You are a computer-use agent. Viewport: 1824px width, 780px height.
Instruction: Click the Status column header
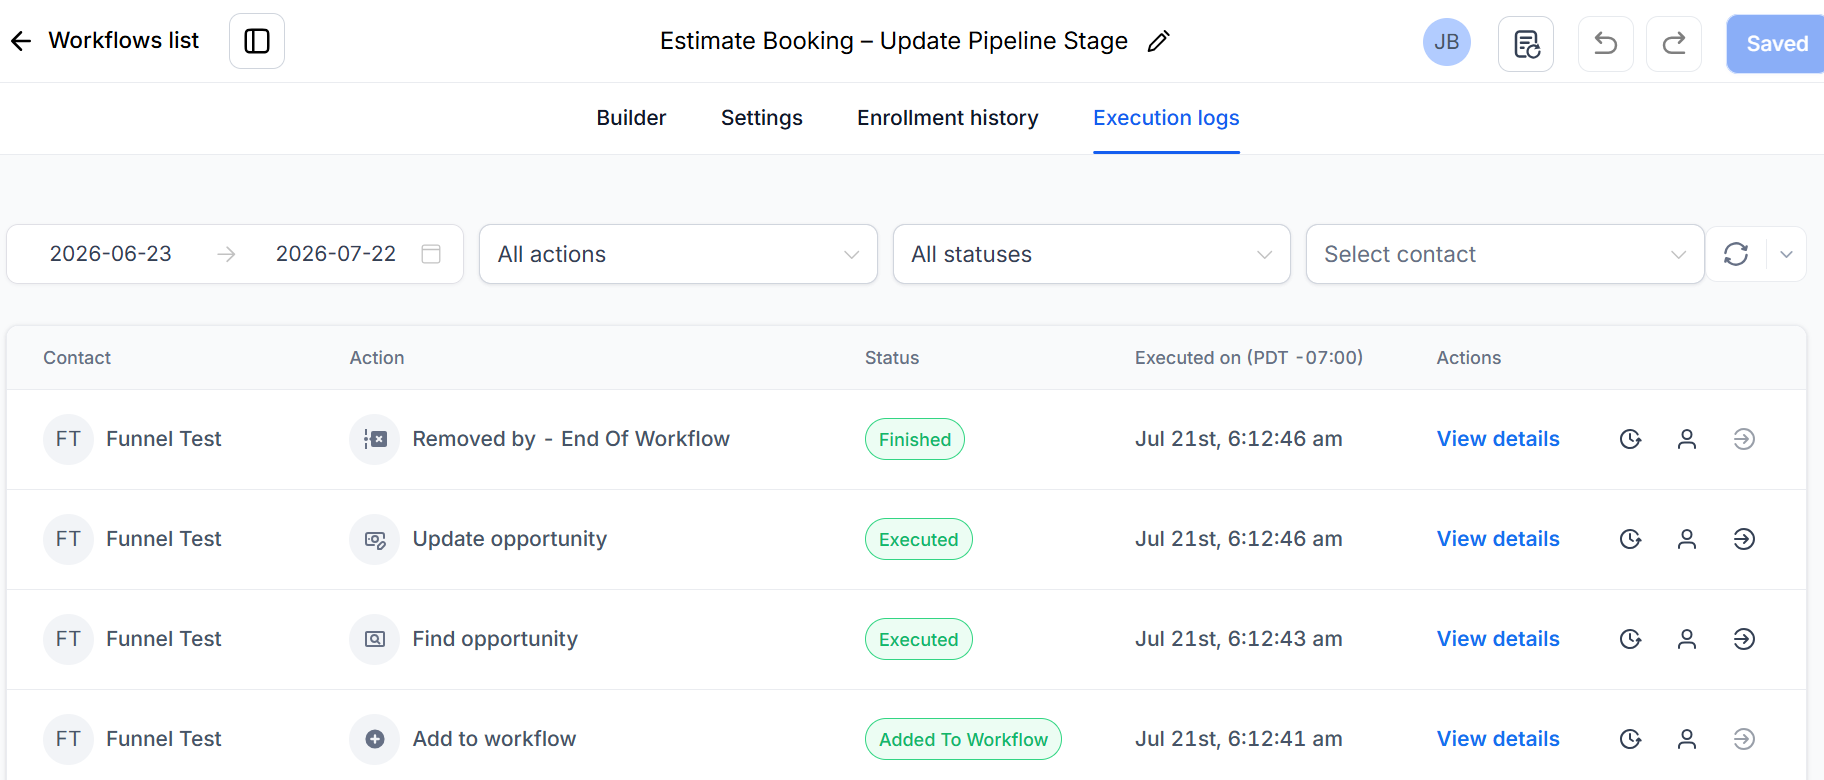click(x=892, y=358)
